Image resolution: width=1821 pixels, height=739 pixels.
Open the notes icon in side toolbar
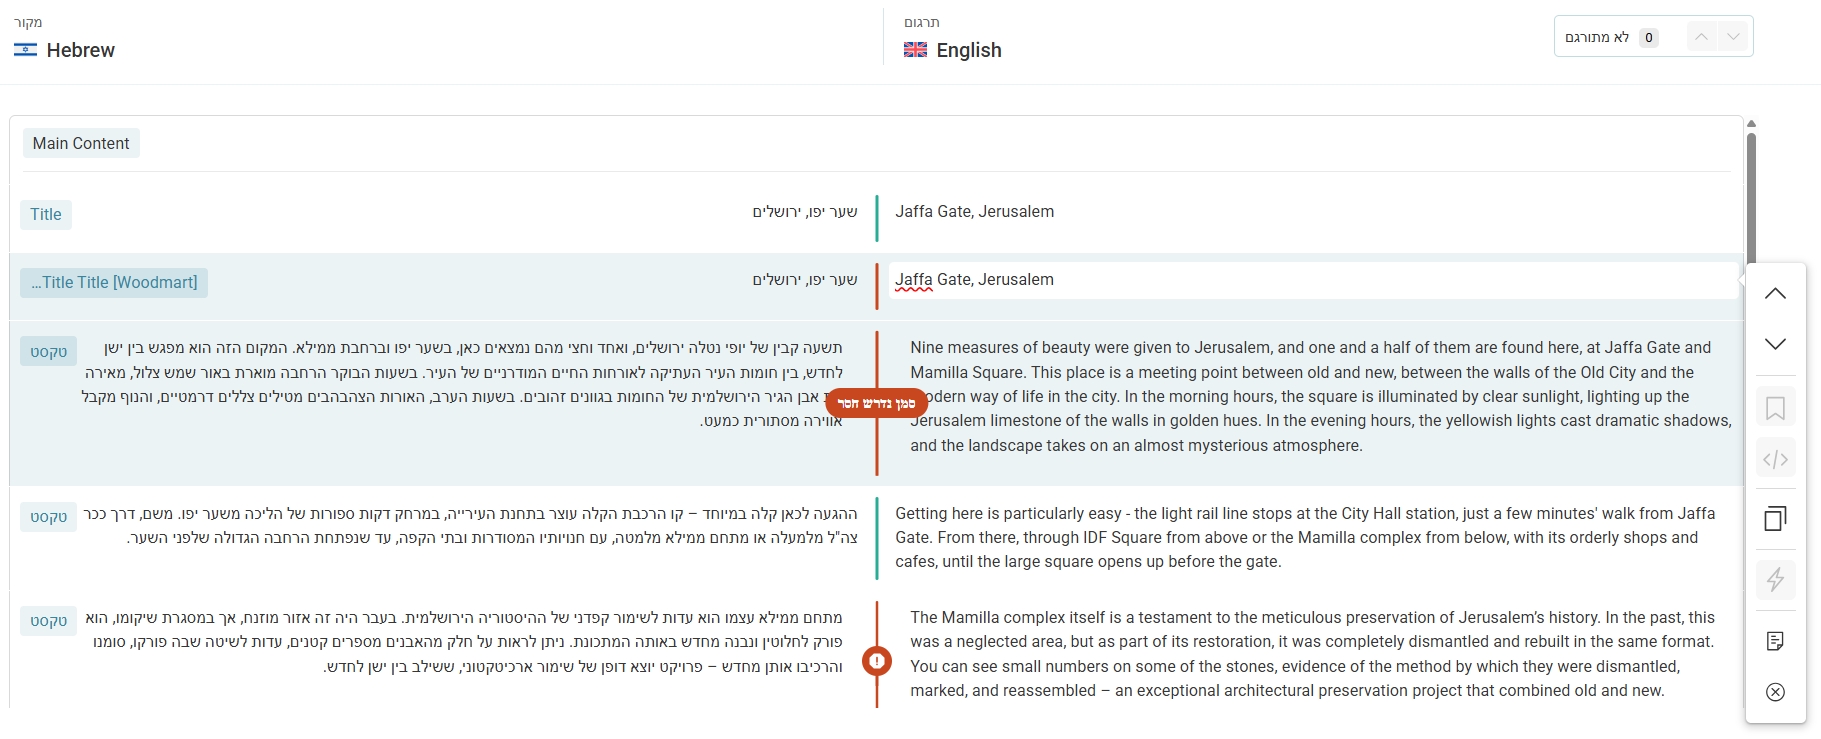1775,641
